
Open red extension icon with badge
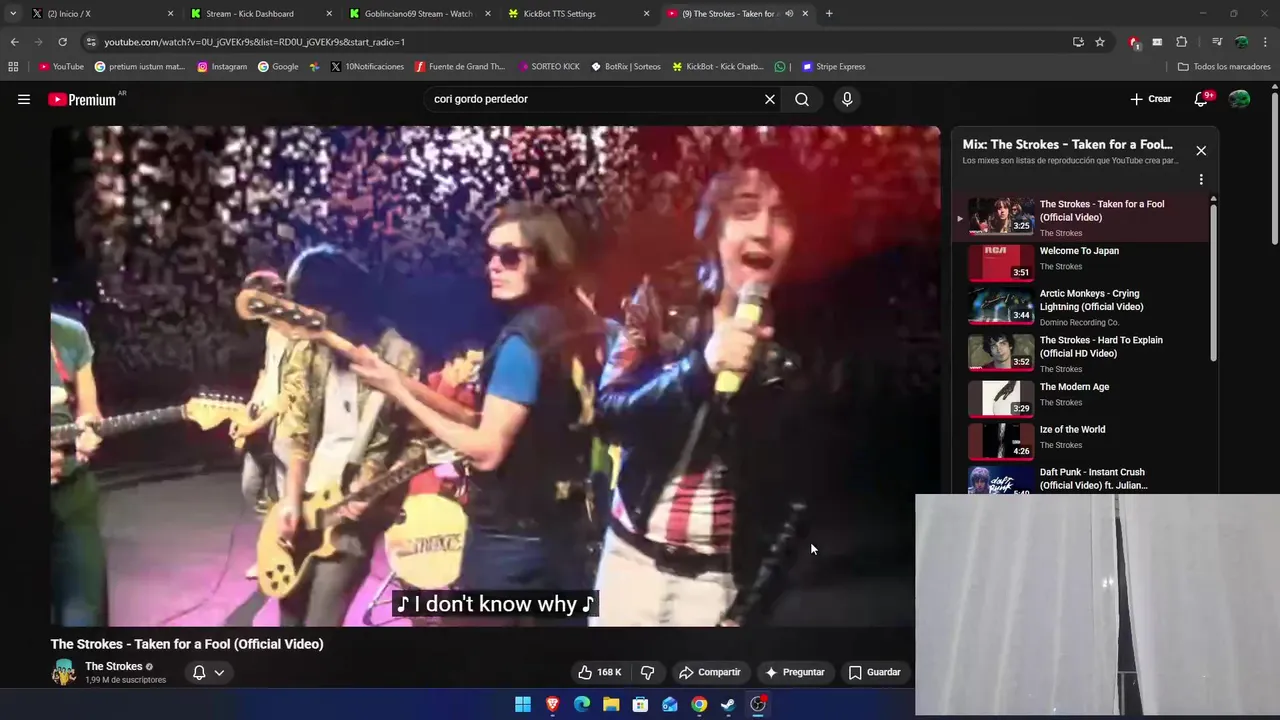[x=1134, y=42]
